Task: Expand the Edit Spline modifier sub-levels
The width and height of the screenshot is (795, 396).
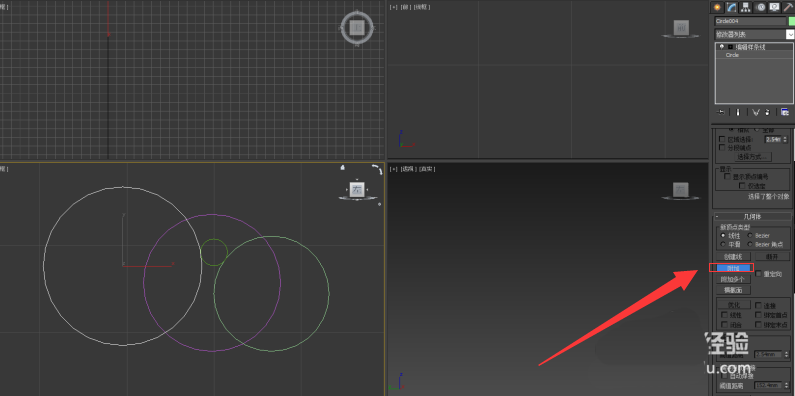Action: [x=730, y=47]
